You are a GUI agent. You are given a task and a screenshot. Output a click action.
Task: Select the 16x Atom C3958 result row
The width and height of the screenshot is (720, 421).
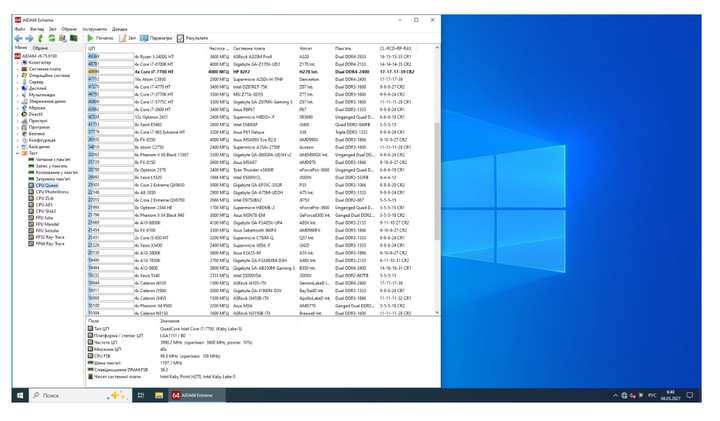259,79
